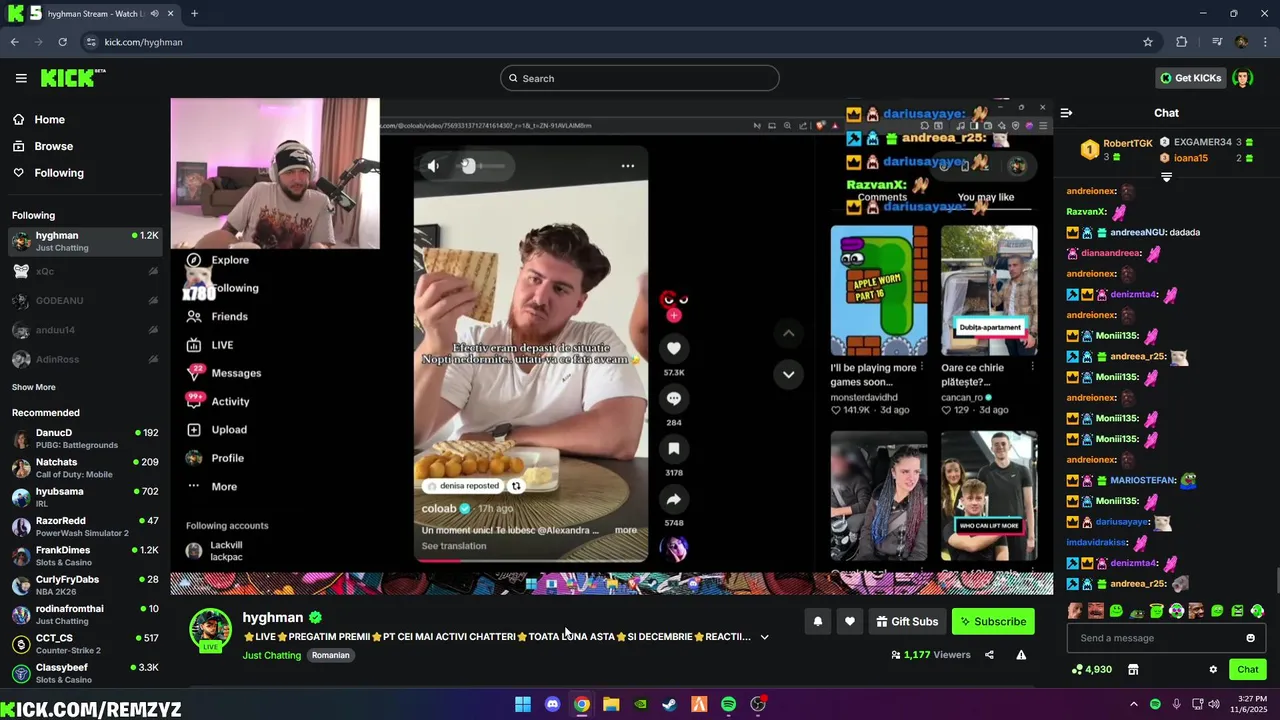Open the Kick hamburger sidebar menu

[x=21, y=78]
